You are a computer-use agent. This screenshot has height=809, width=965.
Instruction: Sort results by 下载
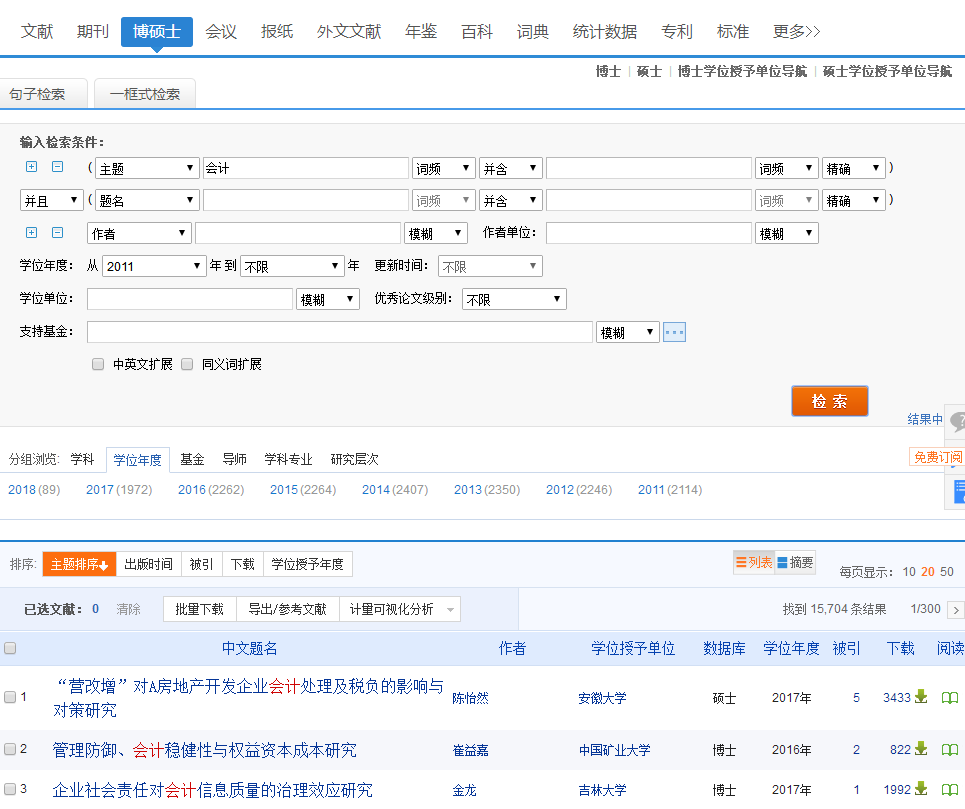(242, 564)
